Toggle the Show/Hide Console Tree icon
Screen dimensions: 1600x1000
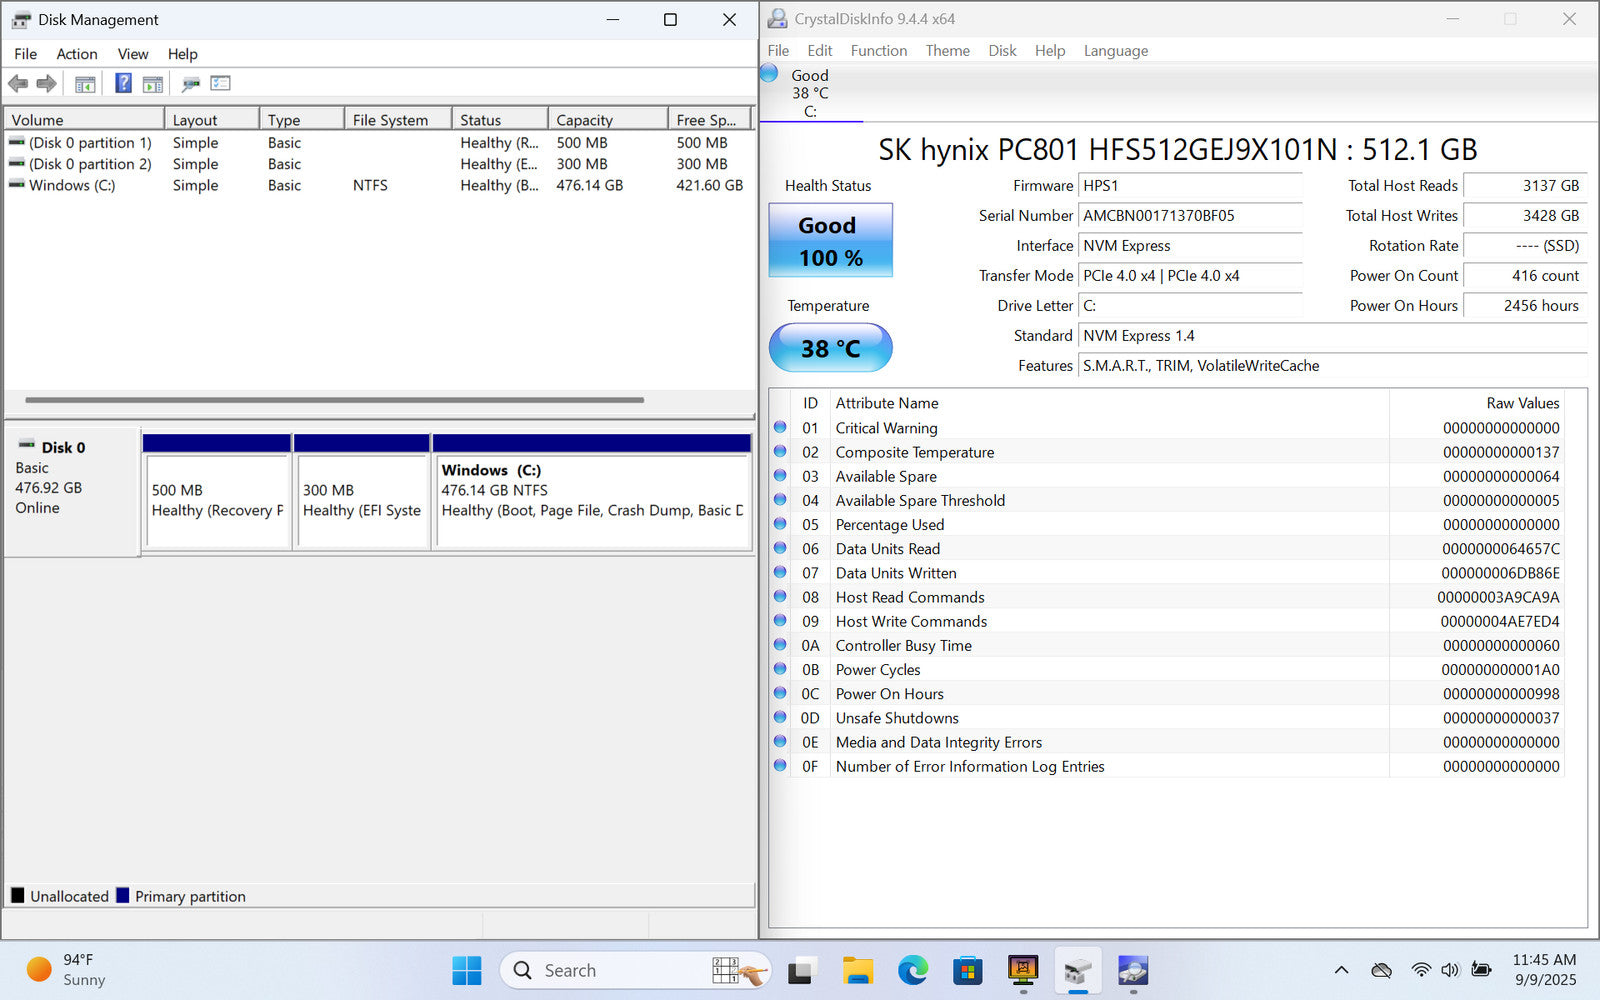point(85,84)
